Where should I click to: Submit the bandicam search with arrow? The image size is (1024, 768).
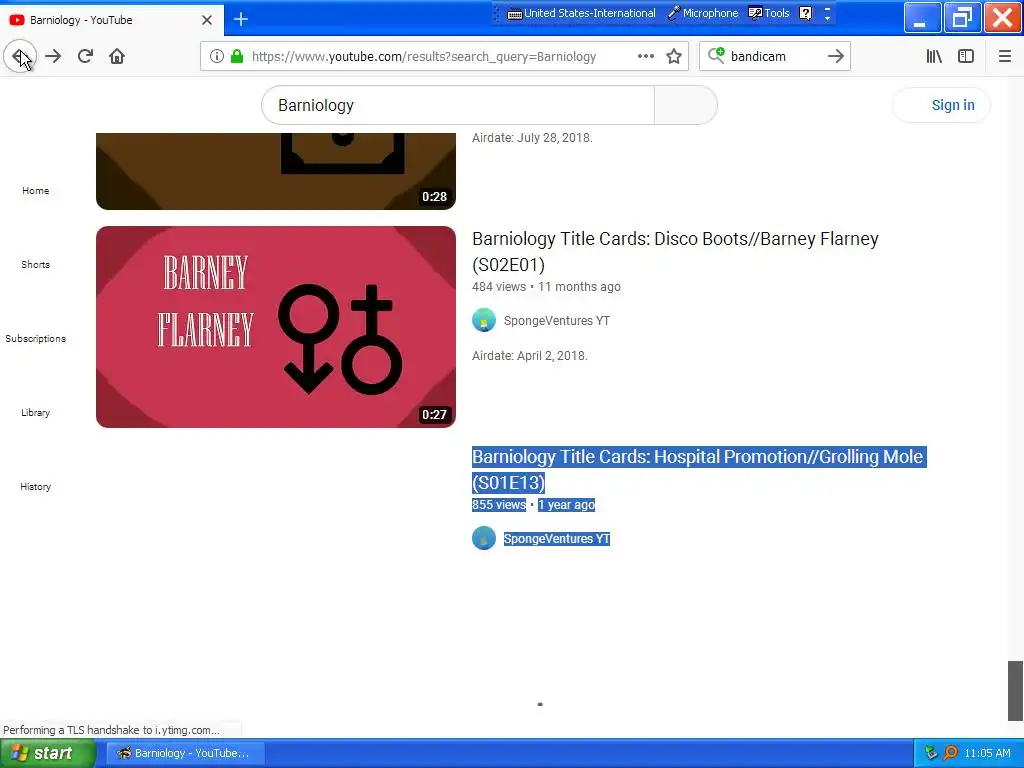[835, 56]
